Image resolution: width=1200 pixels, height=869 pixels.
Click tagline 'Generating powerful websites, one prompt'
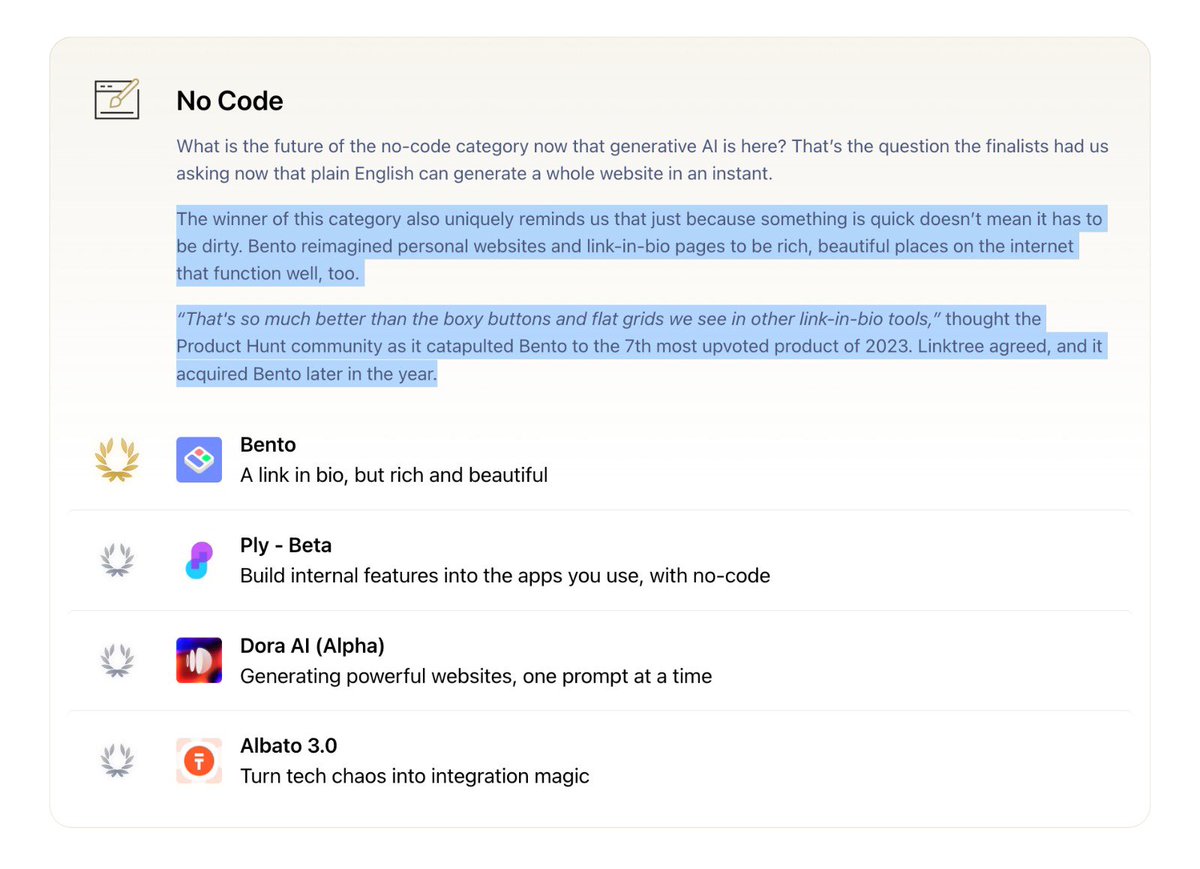[476, 676]
